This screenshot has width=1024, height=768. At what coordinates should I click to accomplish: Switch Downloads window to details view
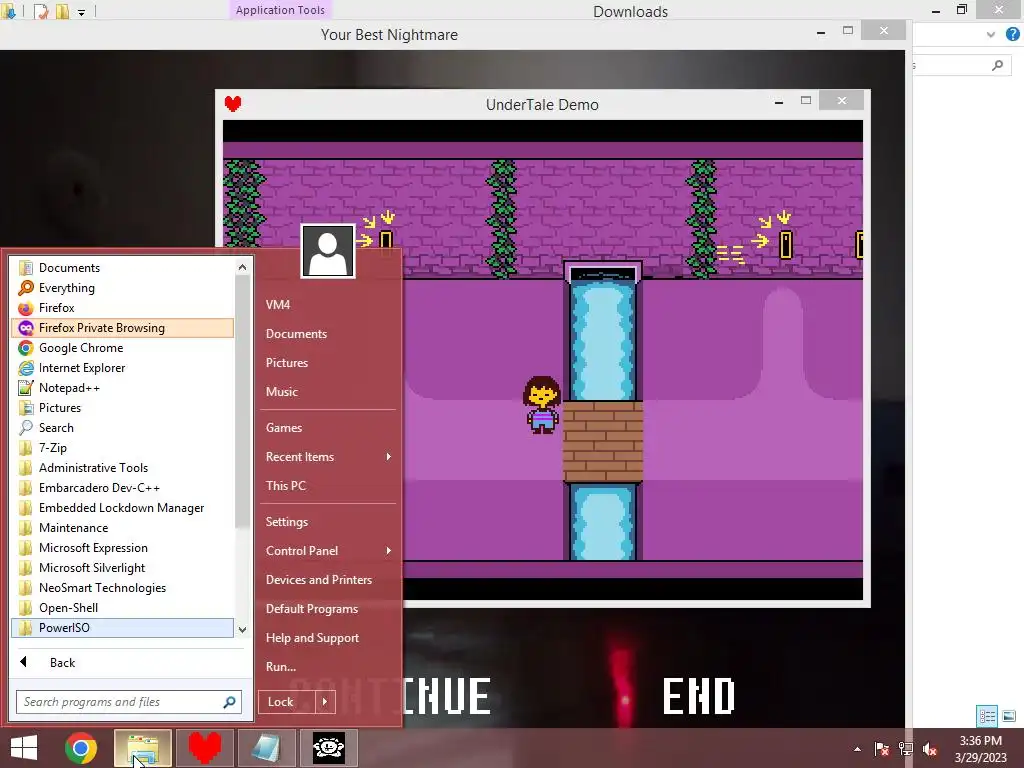point(987,716)
